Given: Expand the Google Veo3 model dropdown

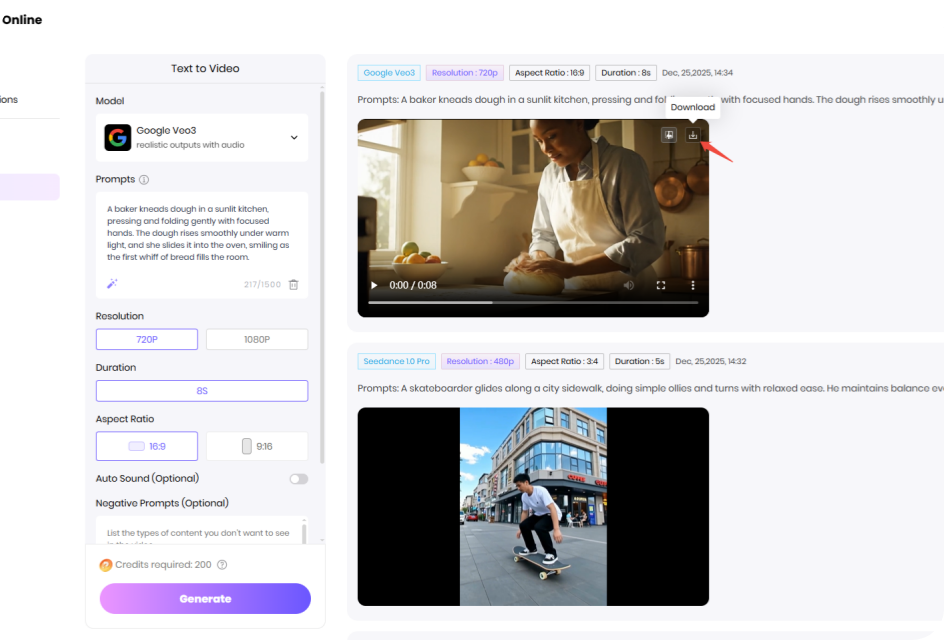Looking at the screenshot, I should click(294, 138).
